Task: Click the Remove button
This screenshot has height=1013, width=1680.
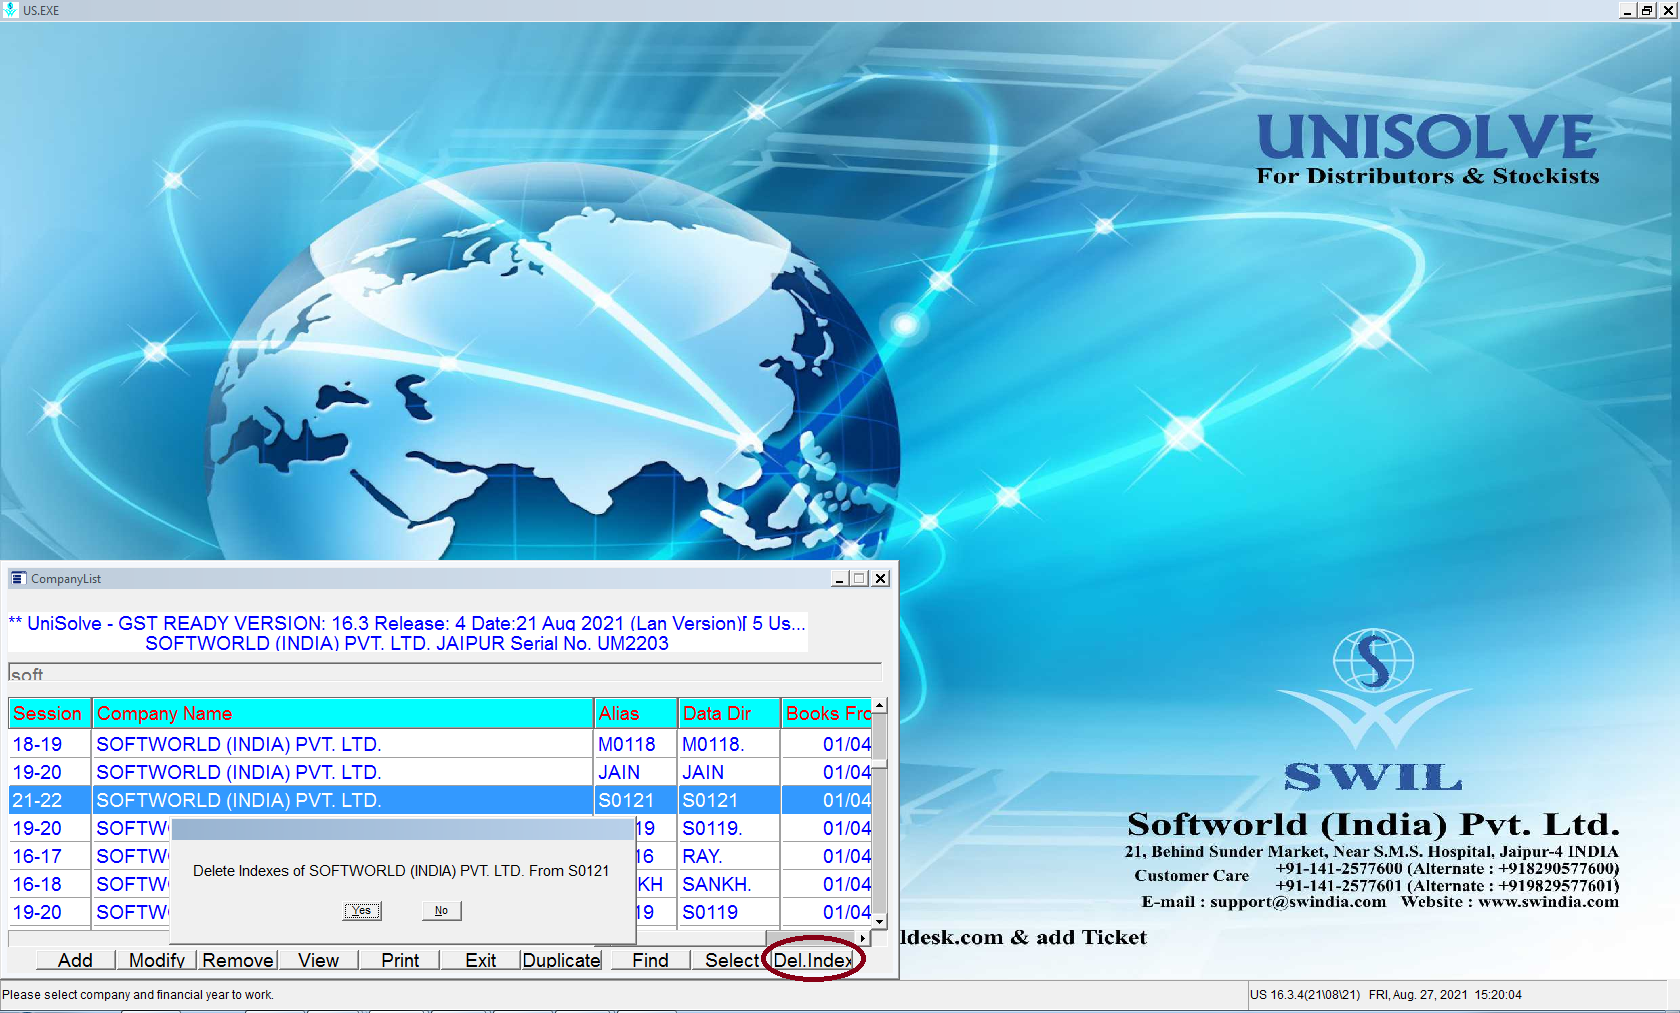Action: click(x=238, y=960)
